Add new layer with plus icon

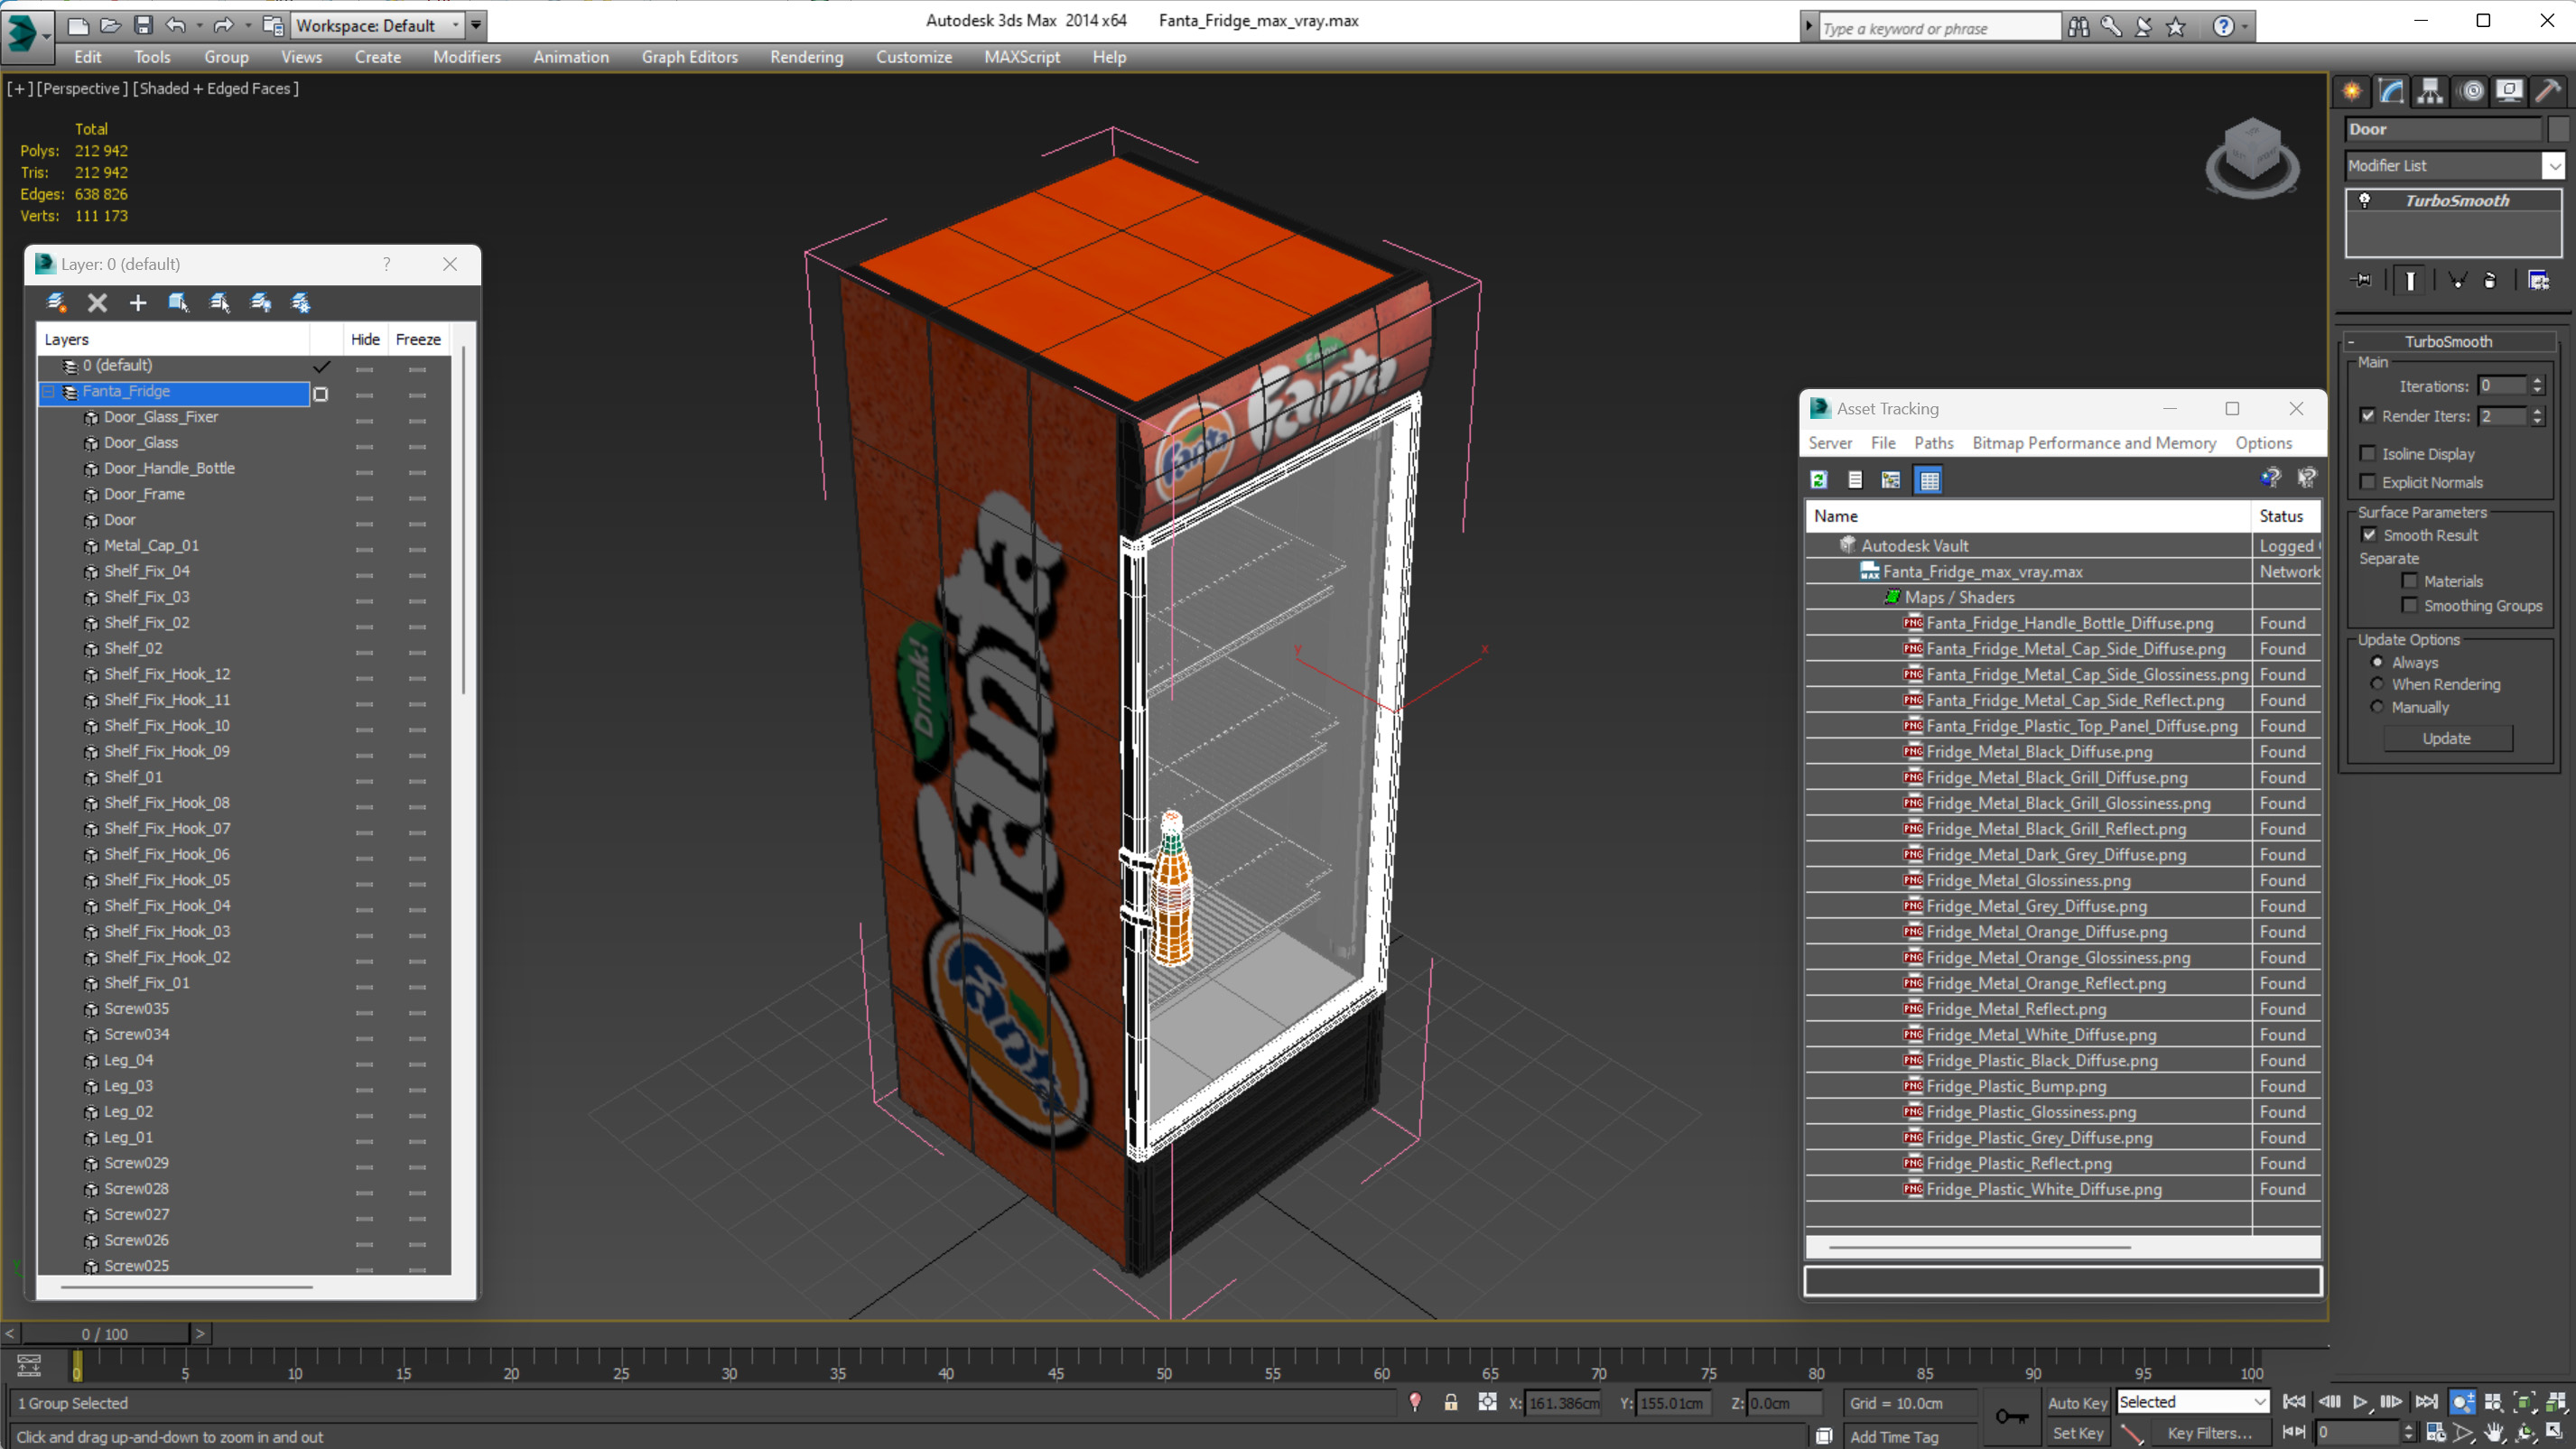pos(138,303)
